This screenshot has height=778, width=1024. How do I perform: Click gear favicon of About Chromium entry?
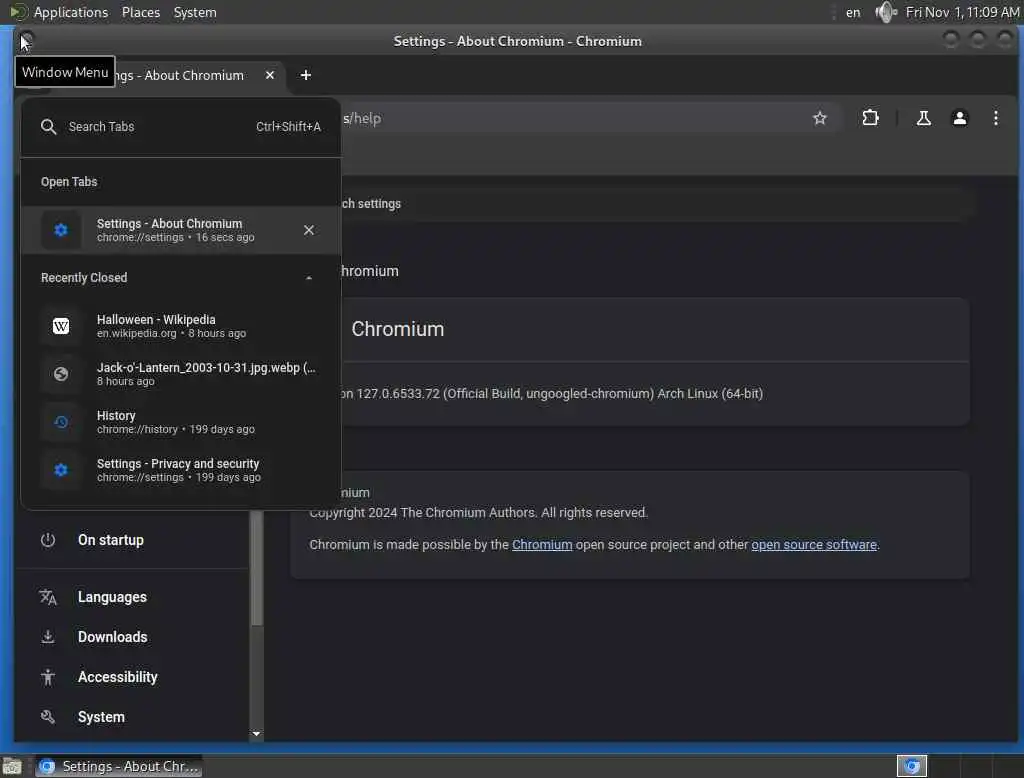point(61,230)
